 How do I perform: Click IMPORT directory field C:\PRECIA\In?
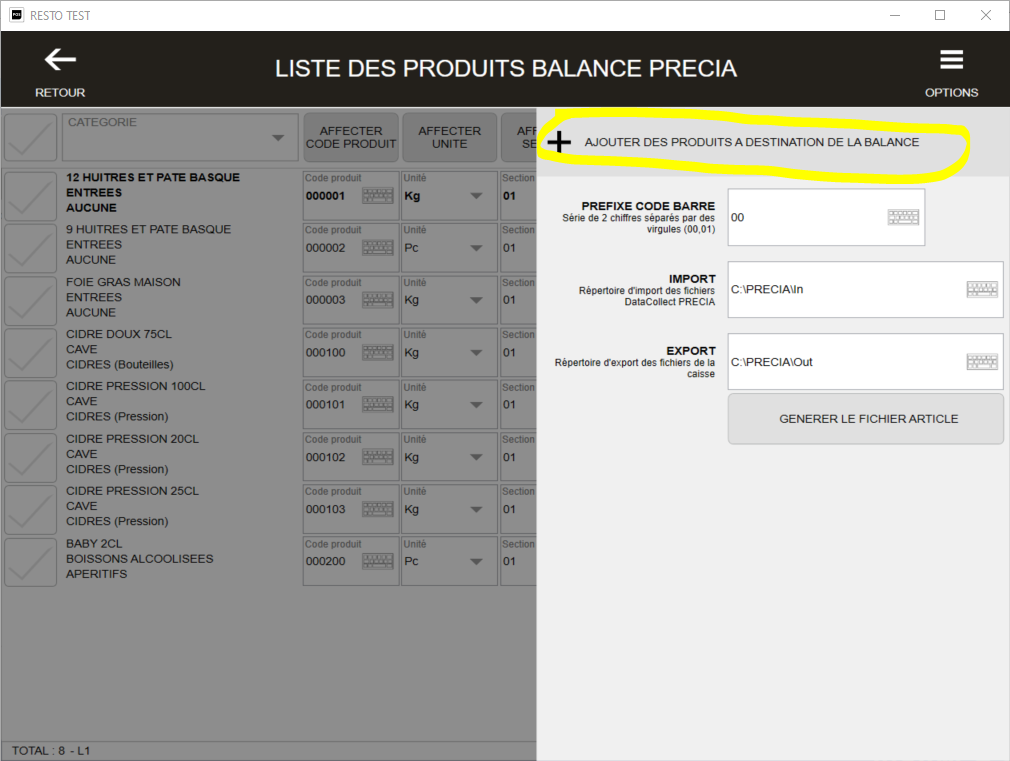coord(866,289)
